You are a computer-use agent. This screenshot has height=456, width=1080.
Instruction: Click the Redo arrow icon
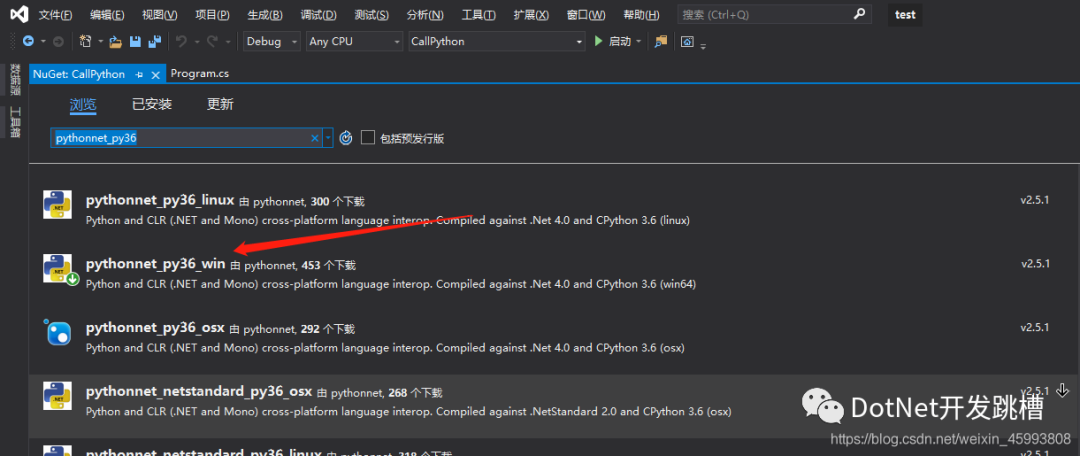pyautogui.click(x=212, y=41)
